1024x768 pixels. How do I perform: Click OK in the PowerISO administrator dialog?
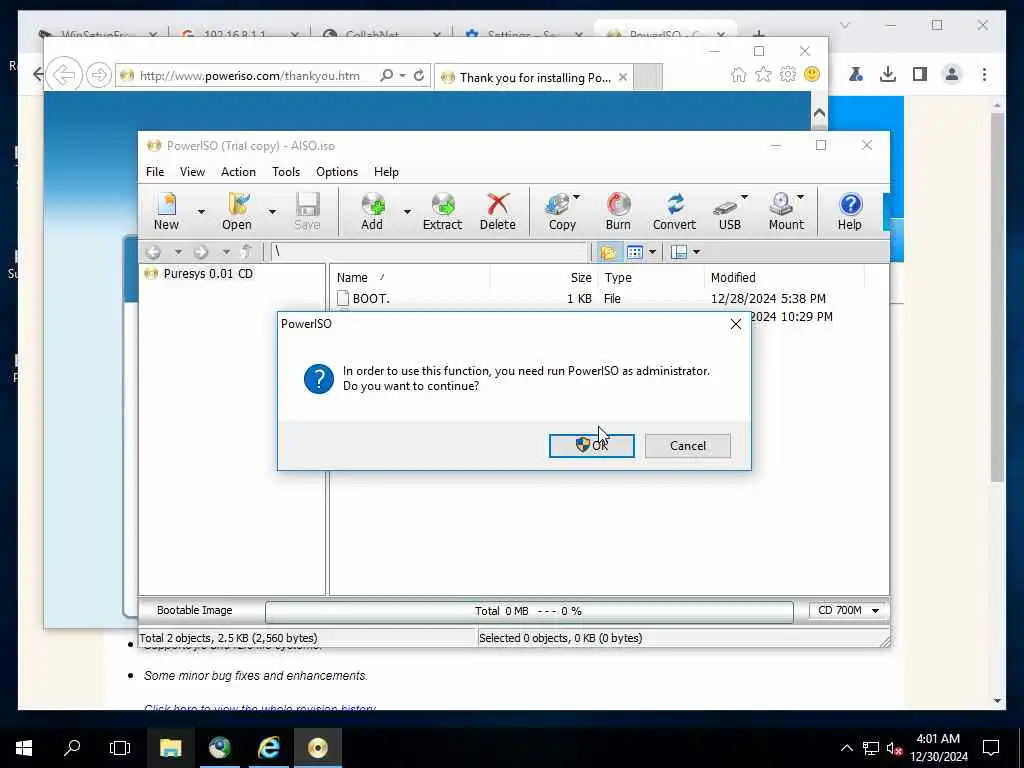pos(592,445)
